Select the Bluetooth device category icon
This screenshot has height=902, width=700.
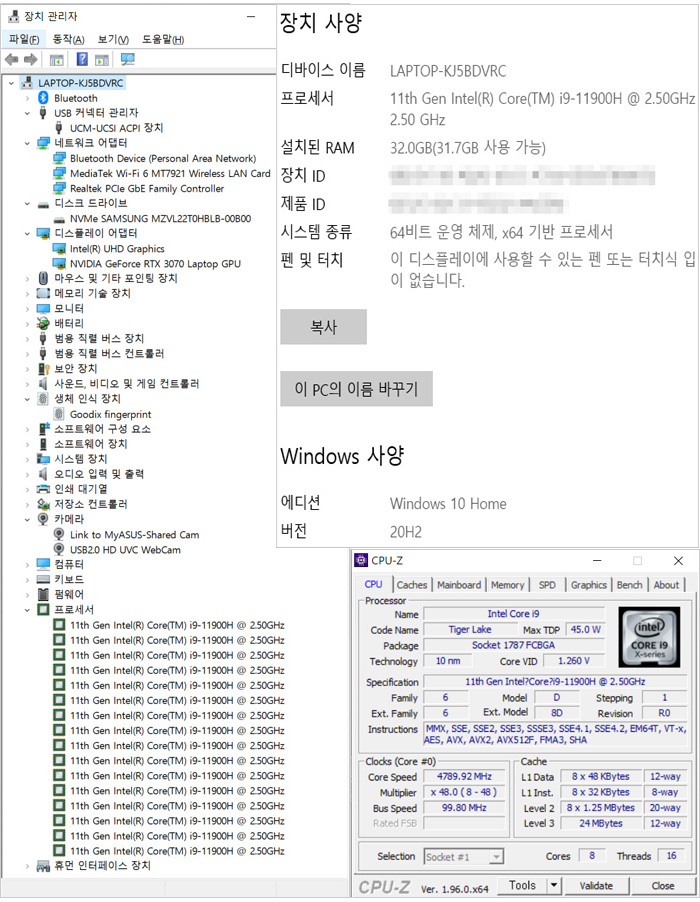point(43,98)
